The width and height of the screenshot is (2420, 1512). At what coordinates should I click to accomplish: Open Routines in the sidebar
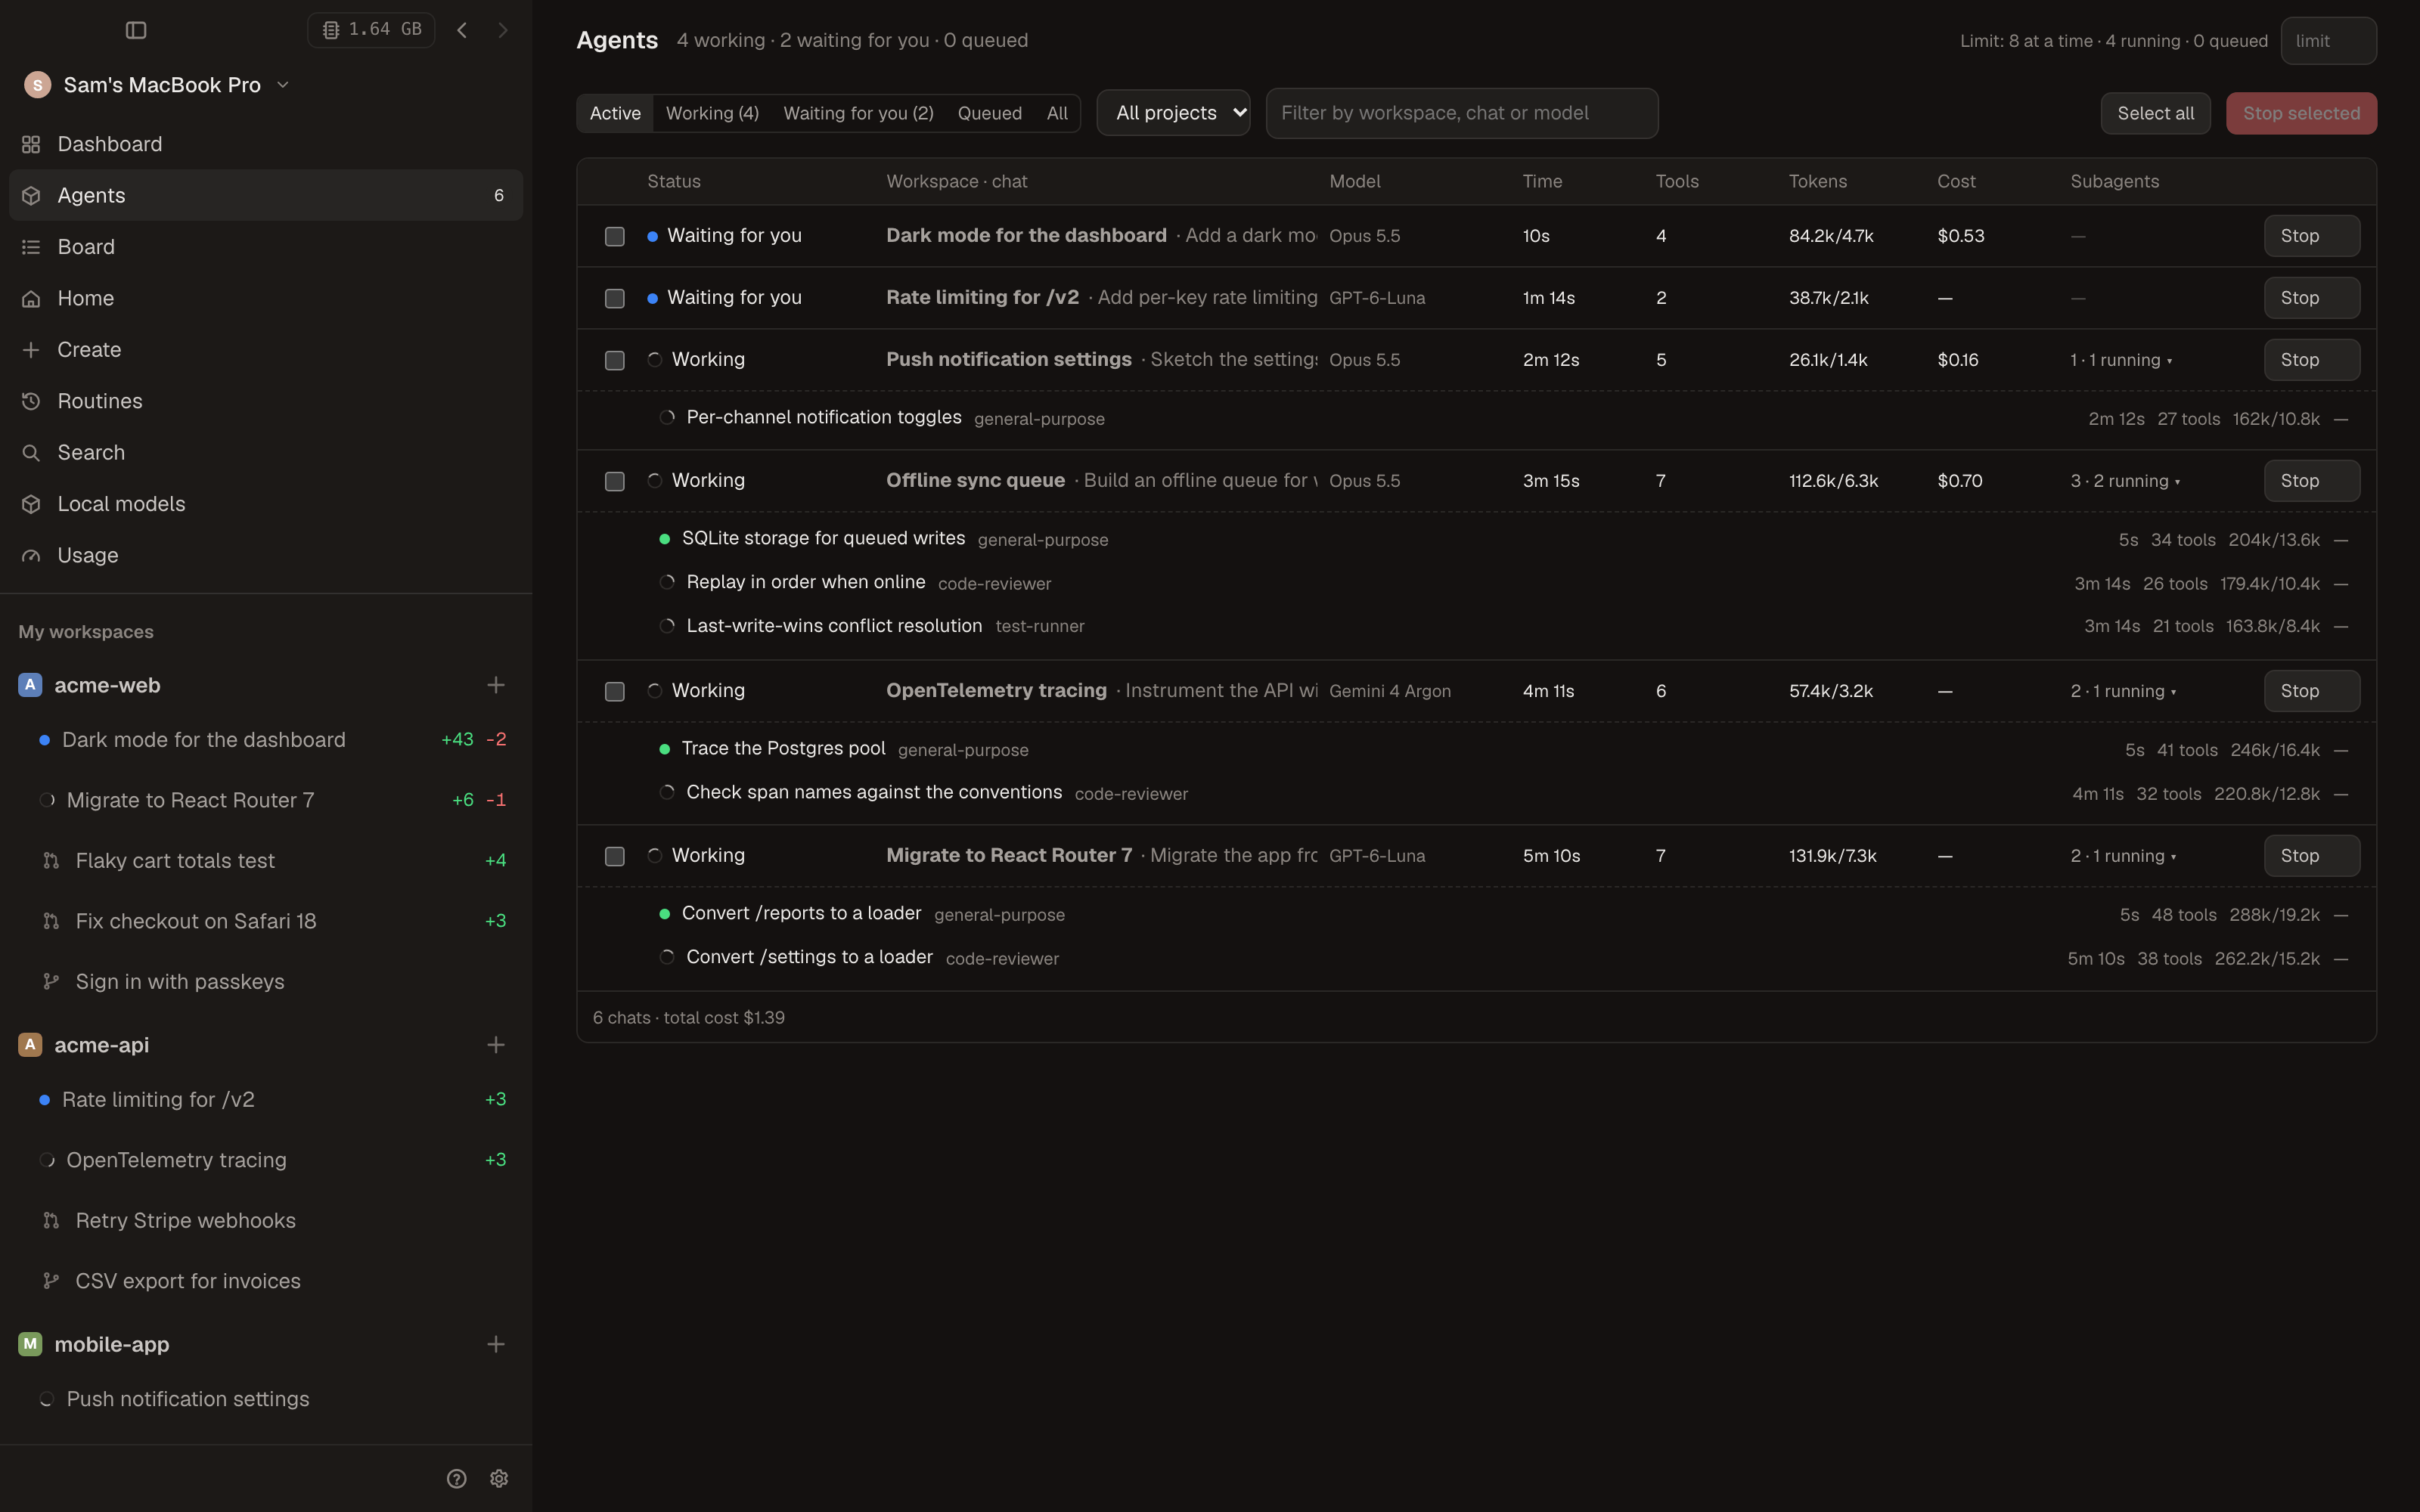click(x=266, y=401)
